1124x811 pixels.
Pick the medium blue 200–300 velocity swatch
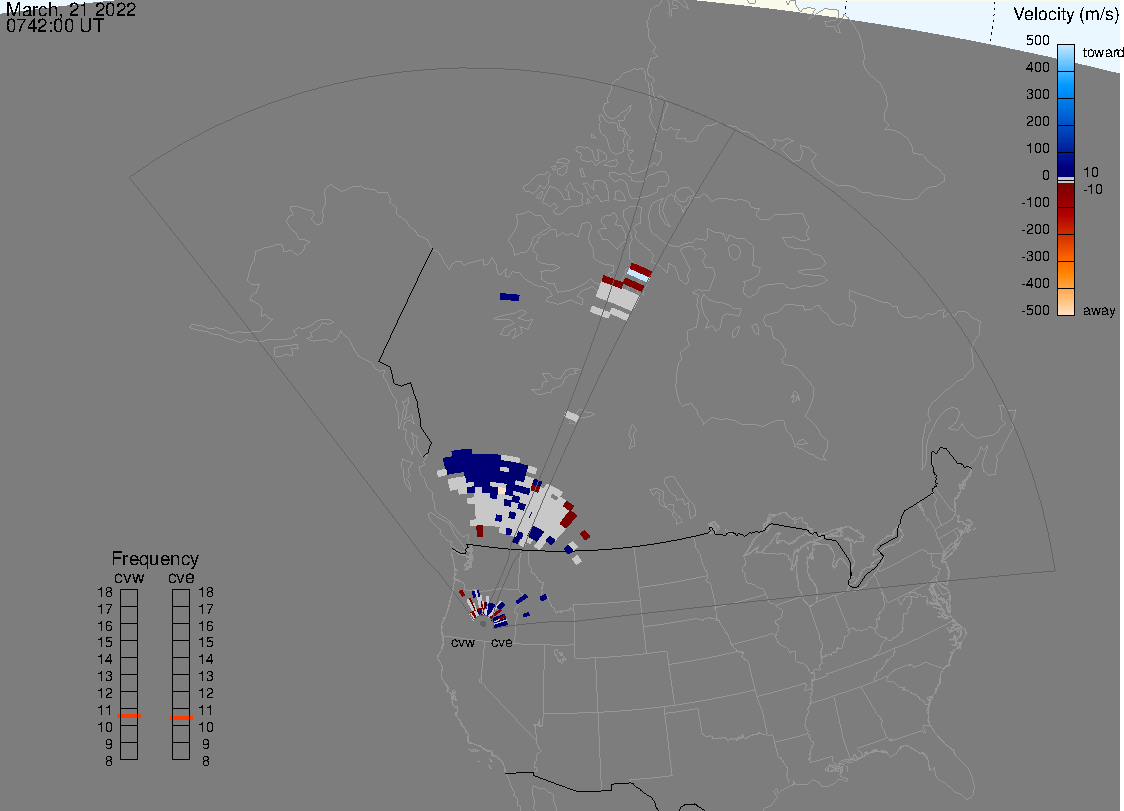[x=1066, y=112]
